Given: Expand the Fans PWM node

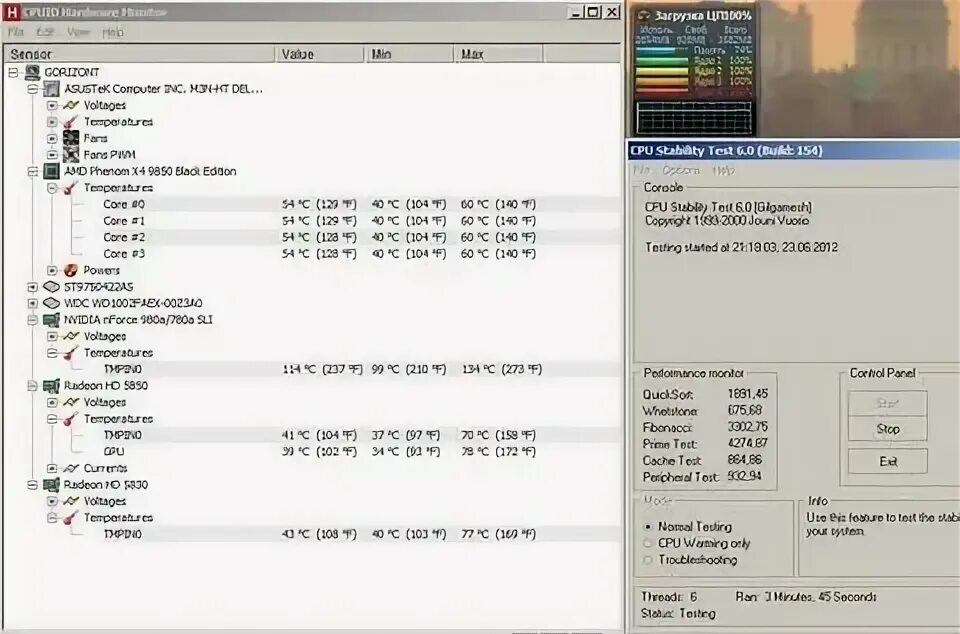Looking at the screenshot, I should [52, 155].
